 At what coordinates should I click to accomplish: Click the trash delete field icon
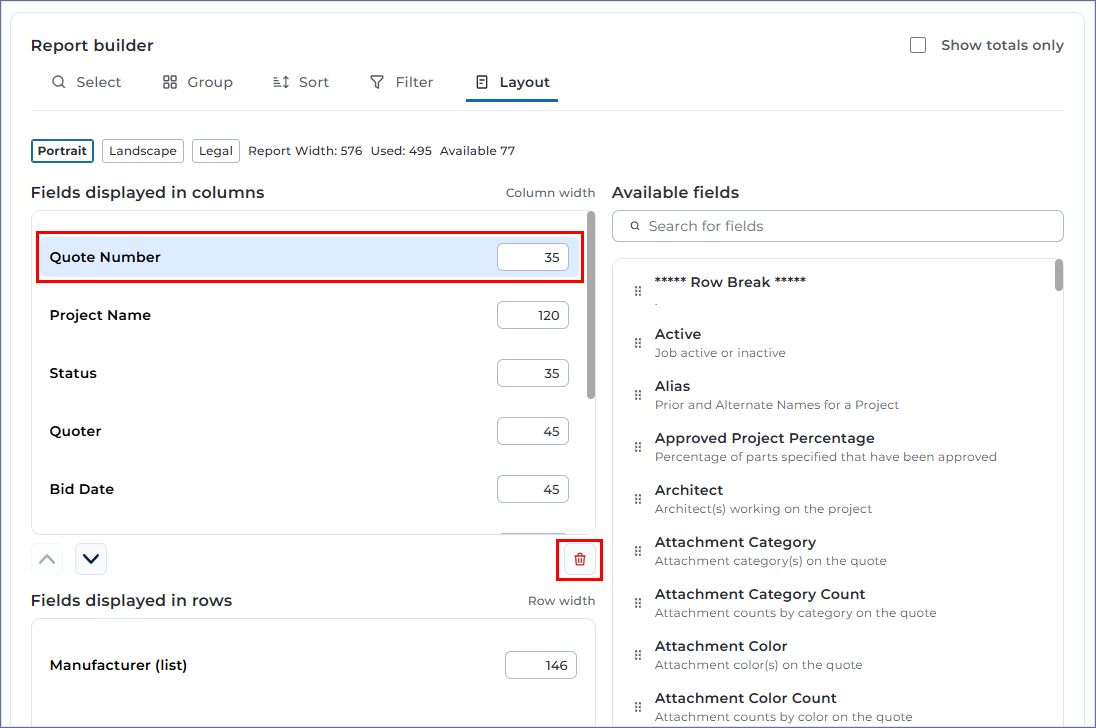click(579, 559)
